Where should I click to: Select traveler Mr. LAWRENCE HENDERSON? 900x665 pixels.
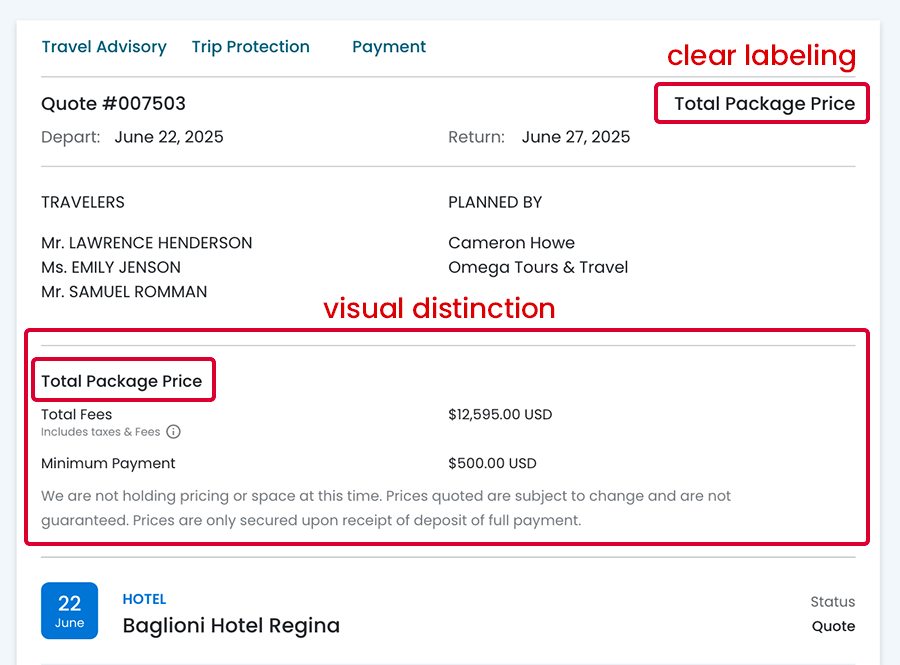tap(146, 243)
